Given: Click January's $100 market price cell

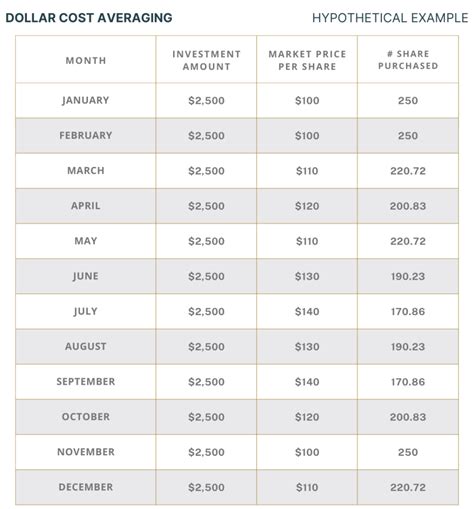Looking at the screenshot, I should click(307, 100).
